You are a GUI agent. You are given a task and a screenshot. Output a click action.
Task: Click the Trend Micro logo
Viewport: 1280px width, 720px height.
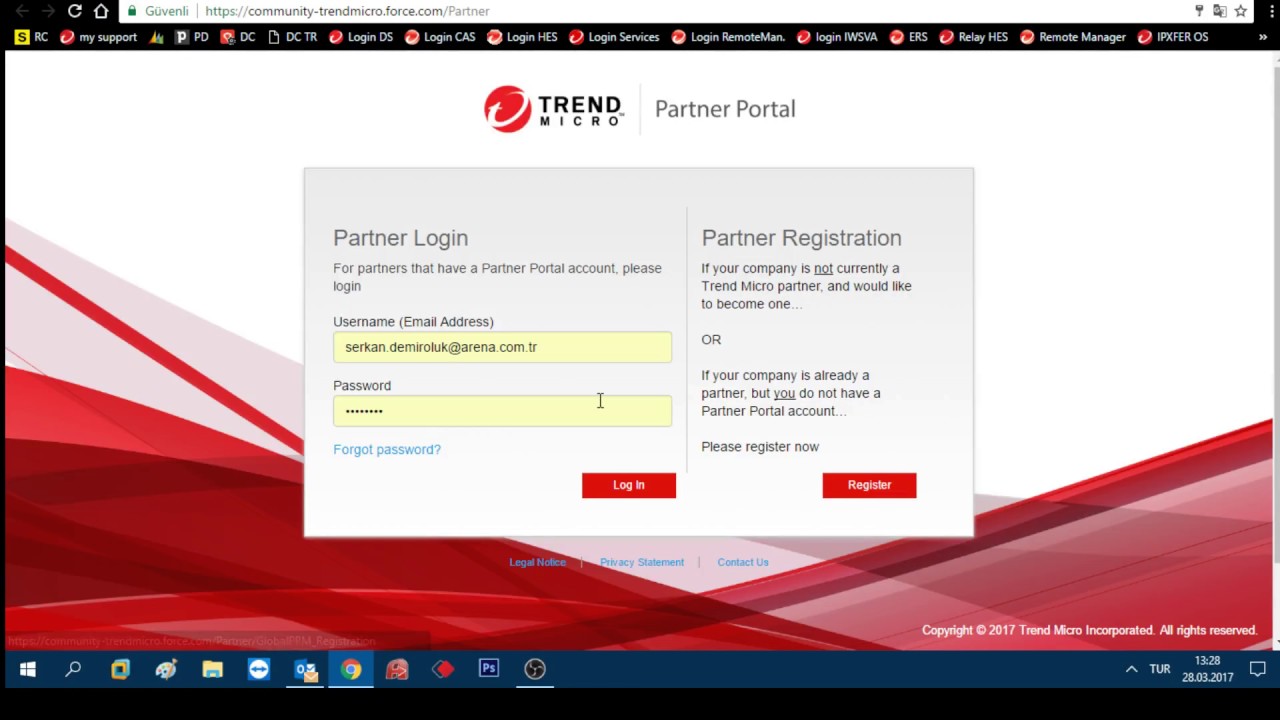pyautogui.click(x=553, y=109)
